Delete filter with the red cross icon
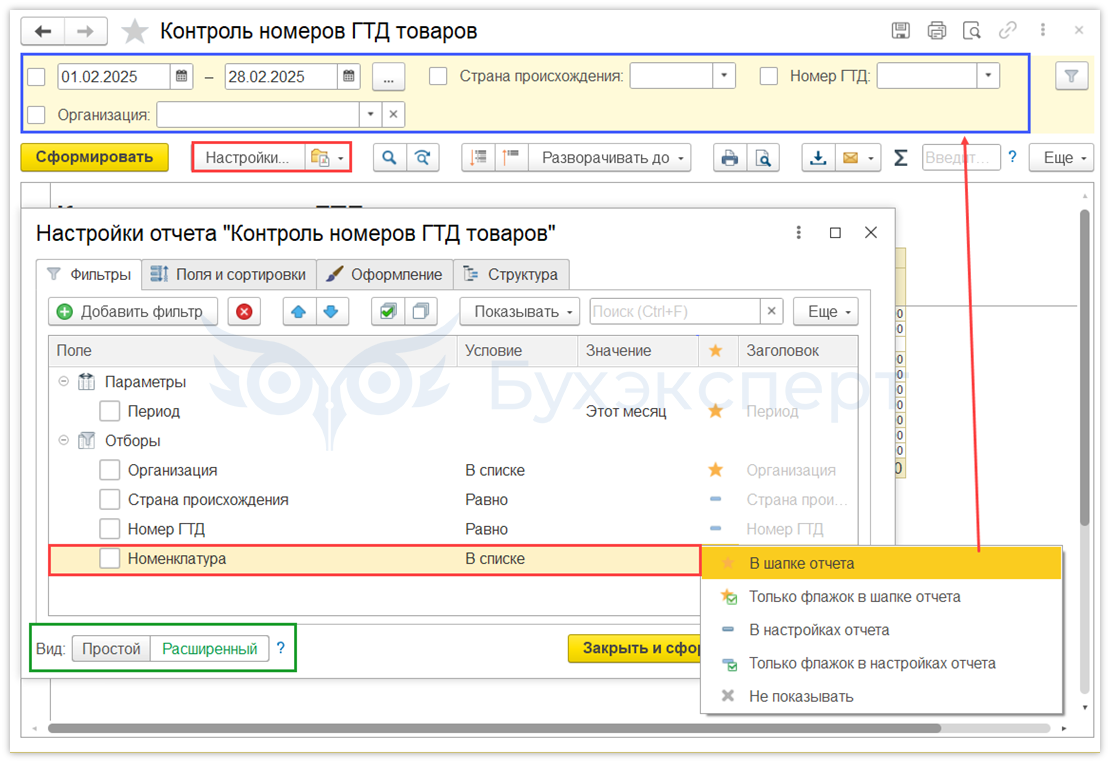 click(244, 311)
